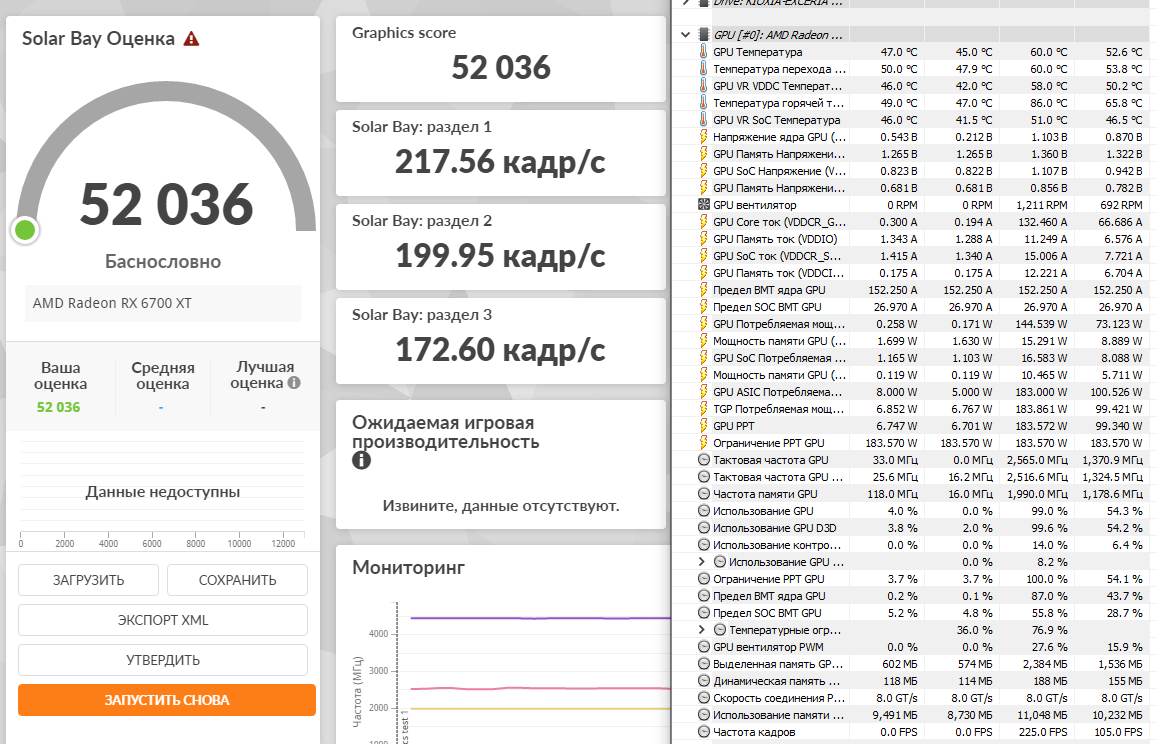Click circle icon of Скорость соединения PCIe row
The height and width of the screenshot is (744, 1157).
pyautogui.click(x=703, y=698)
